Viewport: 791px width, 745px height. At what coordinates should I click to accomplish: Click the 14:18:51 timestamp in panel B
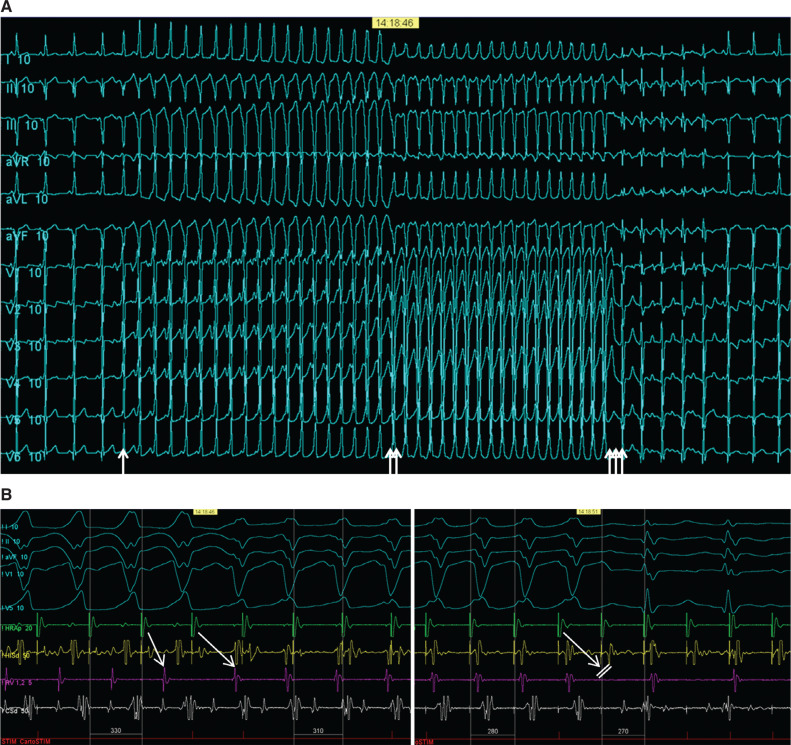coord(588,511)
